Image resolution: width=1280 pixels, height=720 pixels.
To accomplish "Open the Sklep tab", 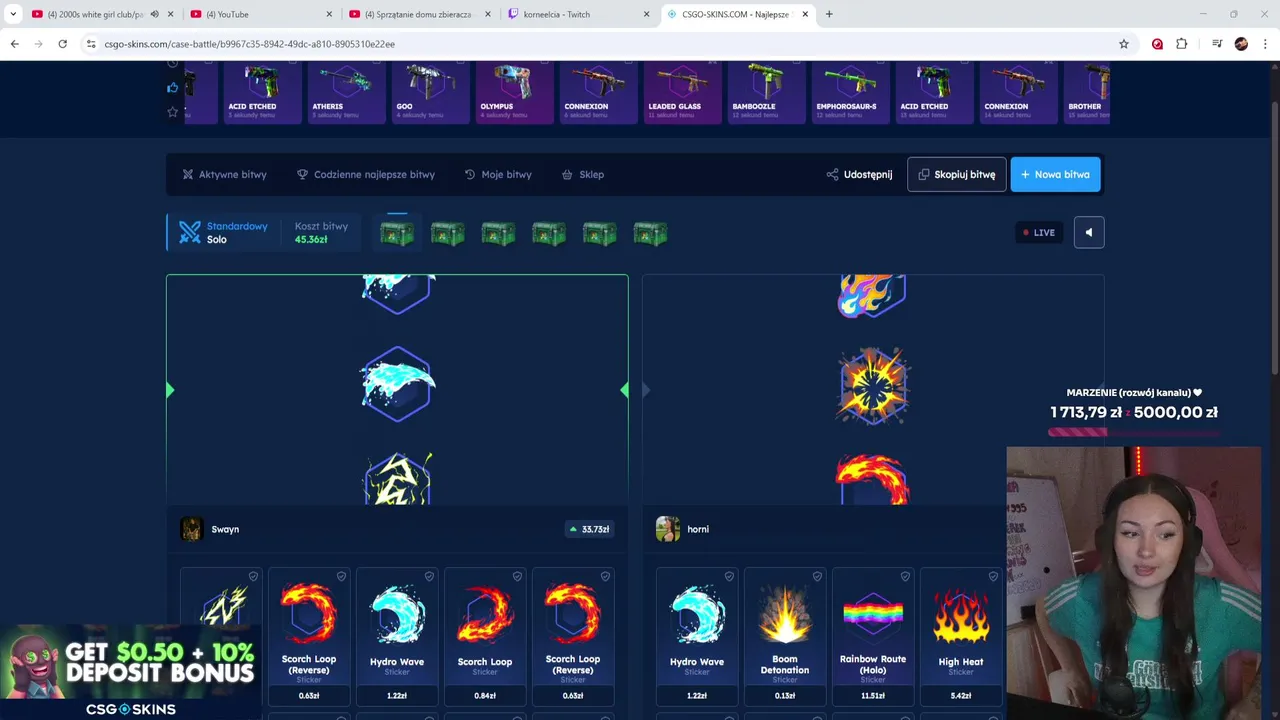I will coord(583,174).
